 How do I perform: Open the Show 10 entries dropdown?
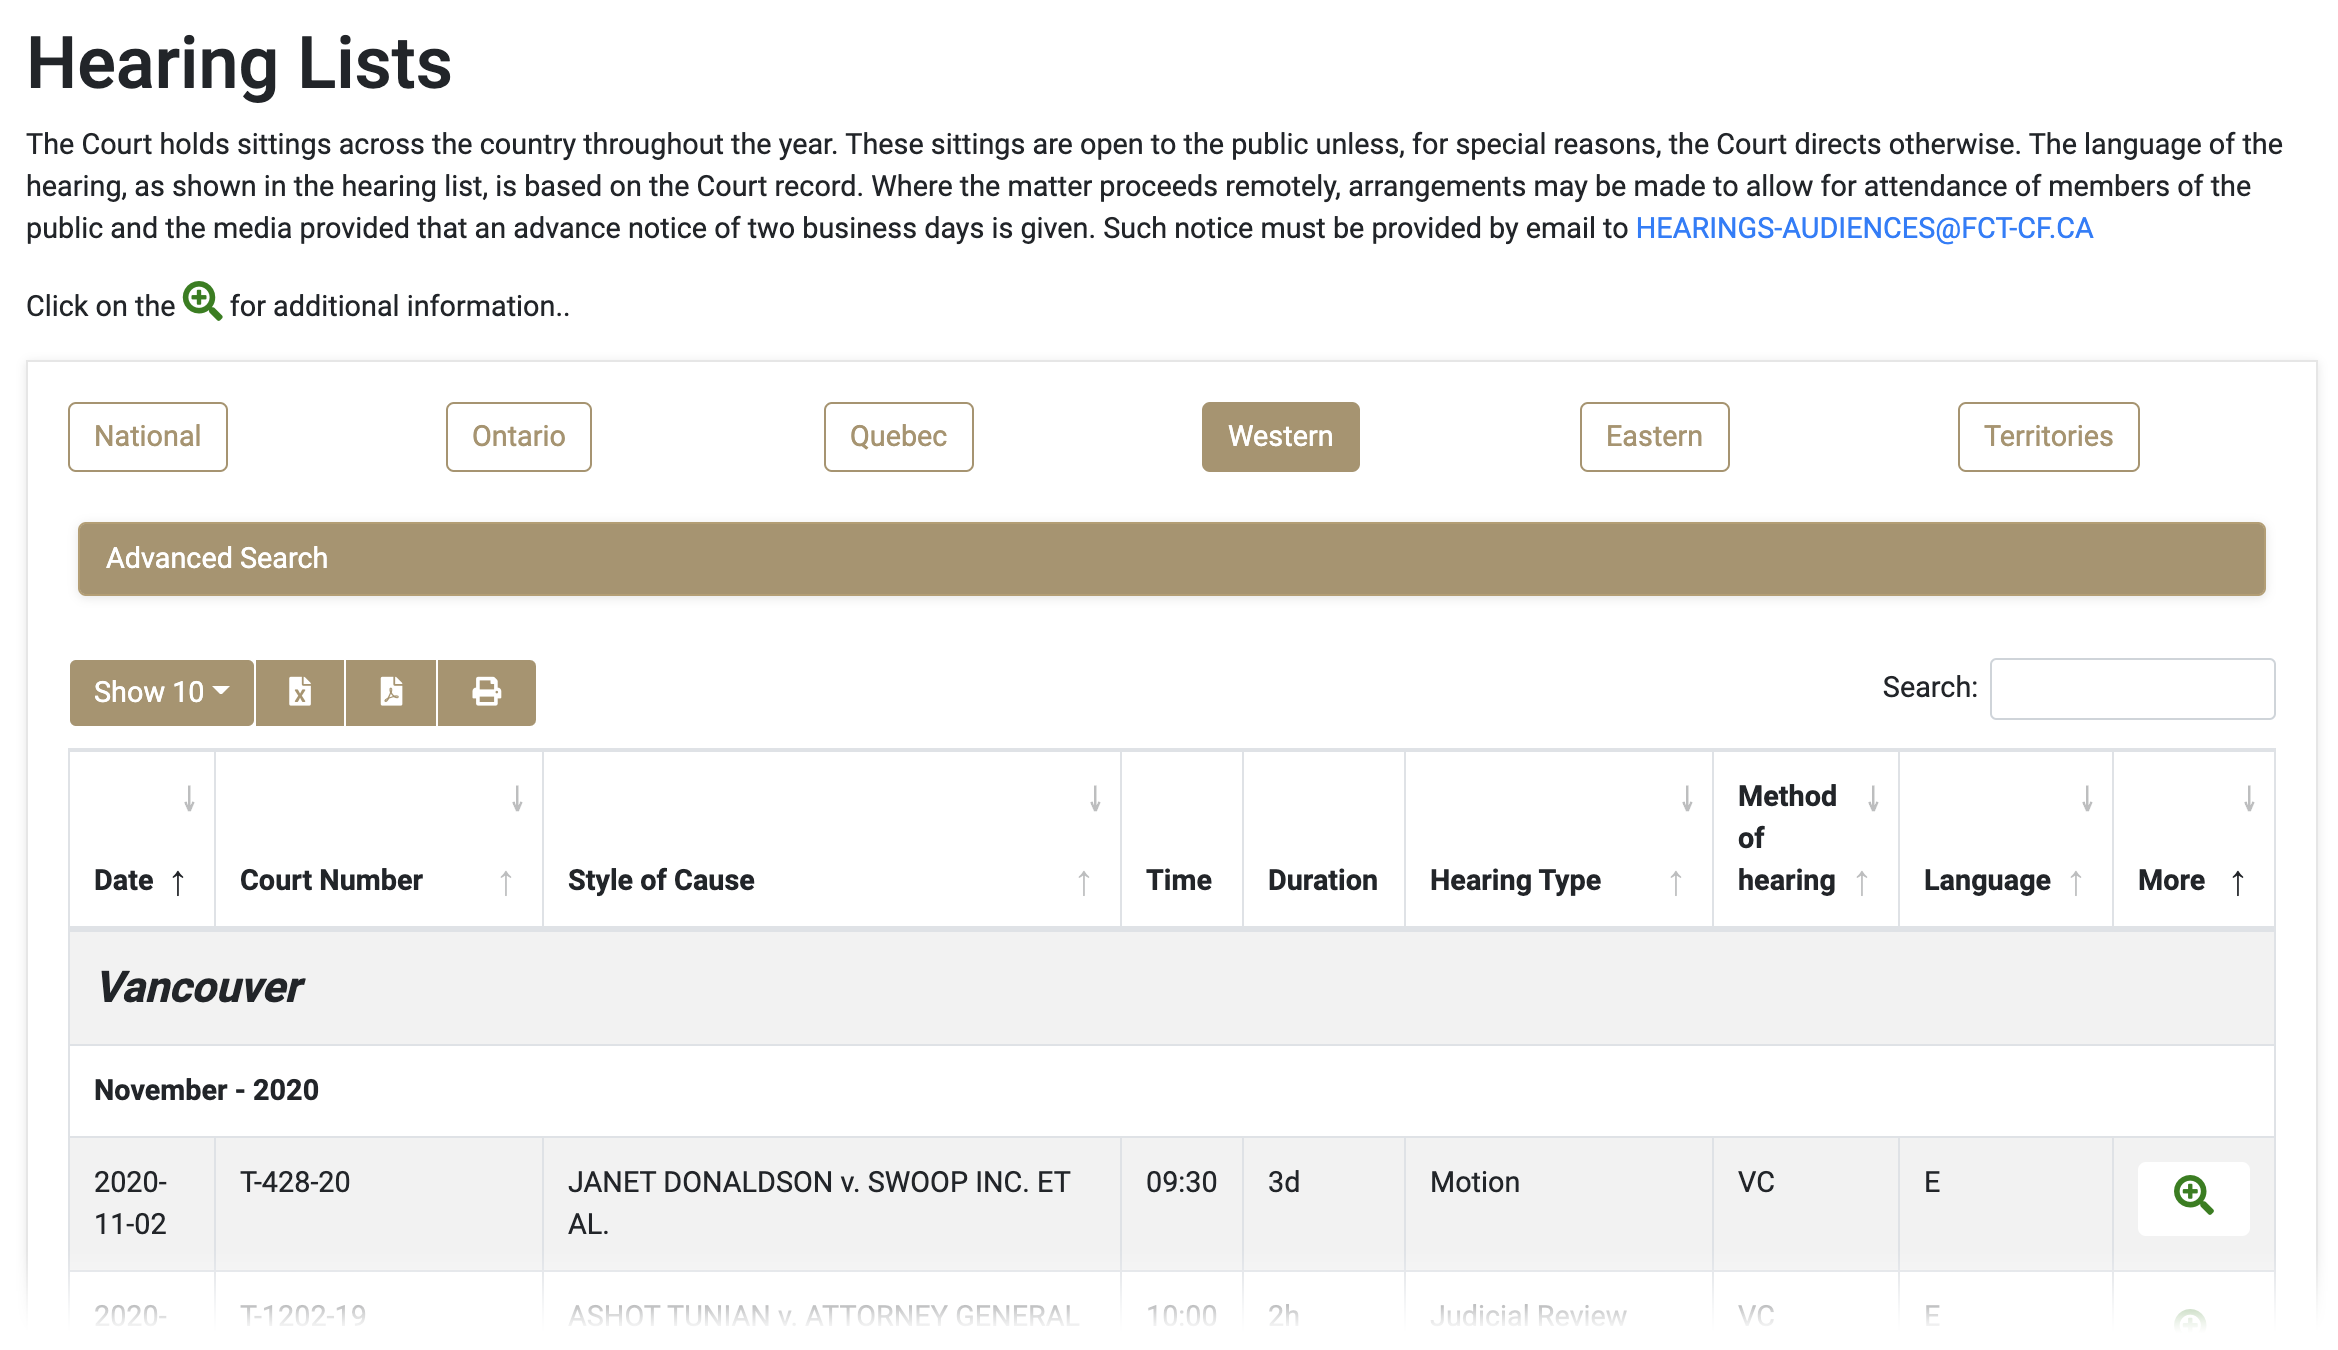(161, 692)
